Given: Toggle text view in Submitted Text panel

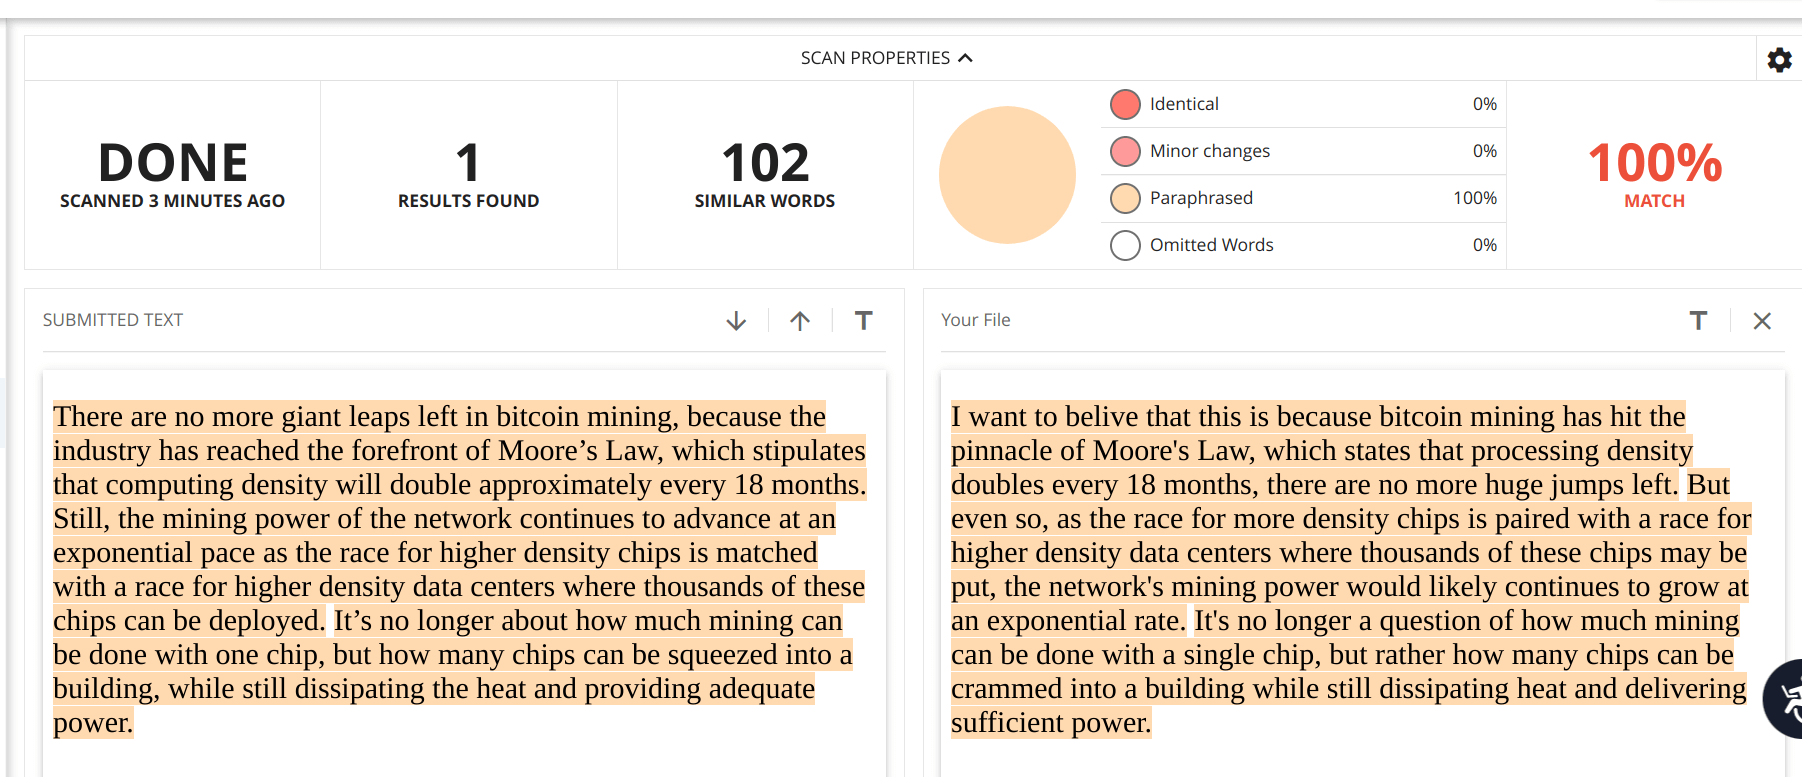Looking at the screenshot, I should point(864,320).
